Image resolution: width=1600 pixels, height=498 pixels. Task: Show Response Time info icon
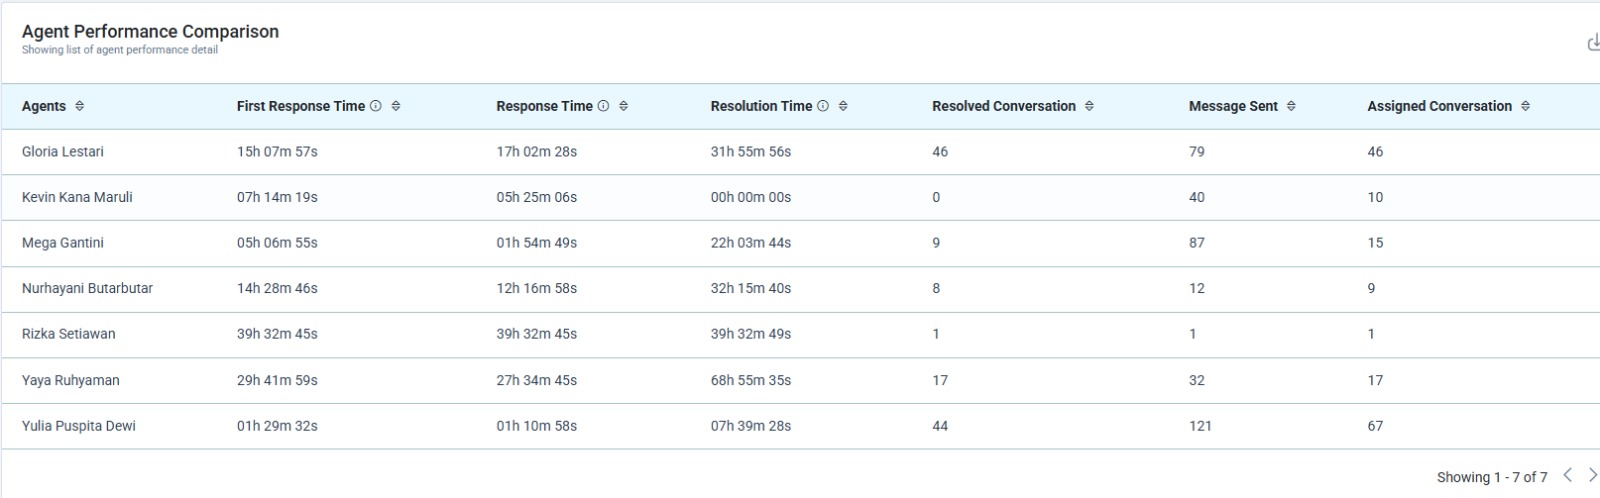coord(603,106)
